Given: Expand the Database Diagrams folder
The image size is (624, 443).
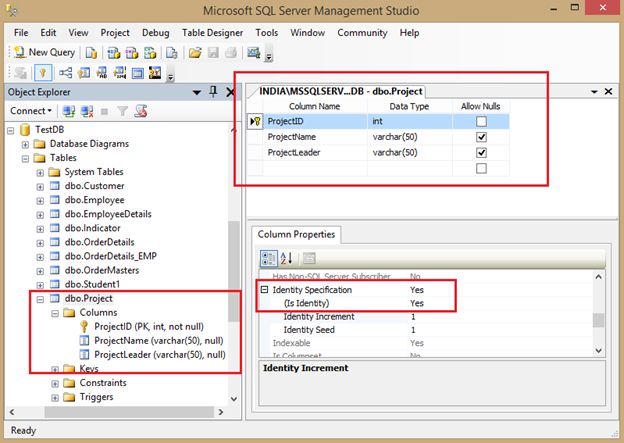Looking at the screenshot, I should pos(25,144).
